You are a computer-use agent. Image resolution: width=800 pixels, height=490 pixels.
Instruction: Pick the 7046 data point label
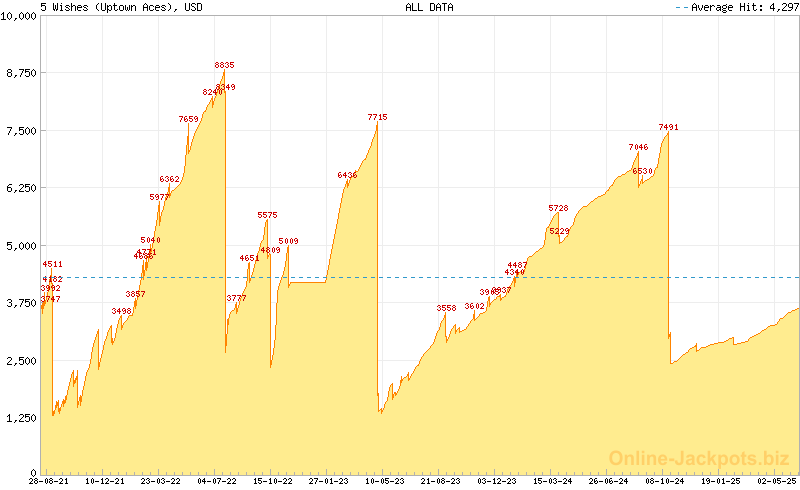638,147
